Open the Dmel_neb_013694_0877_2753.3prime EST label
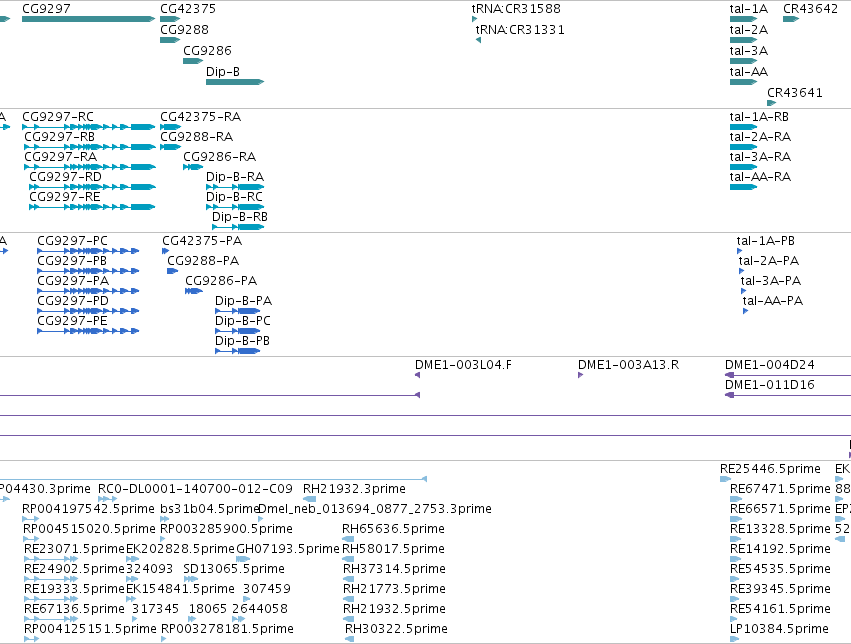The image size is (851, 644). [376, 509]
